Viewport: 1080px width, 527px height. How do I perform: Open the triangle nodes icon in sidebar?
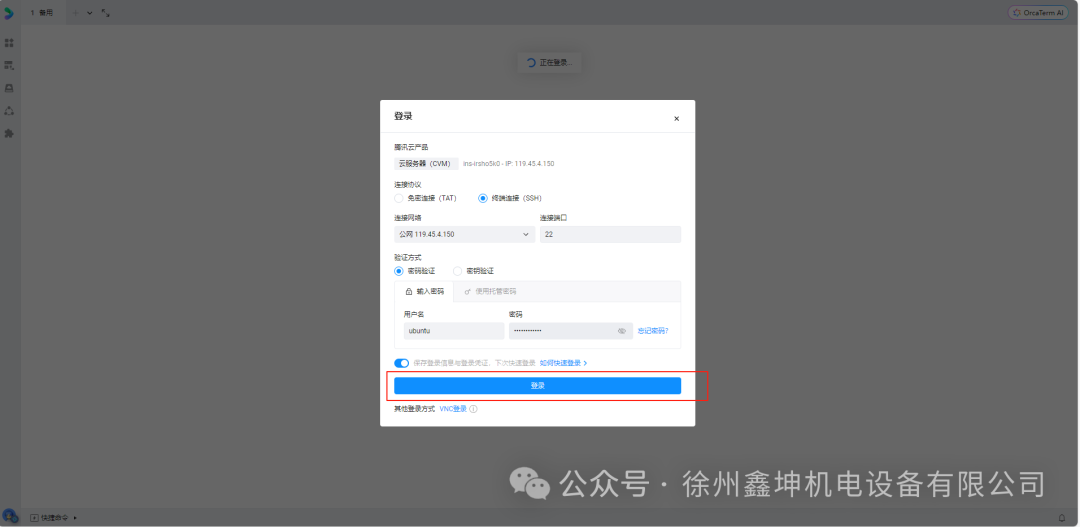click(9, 111)
